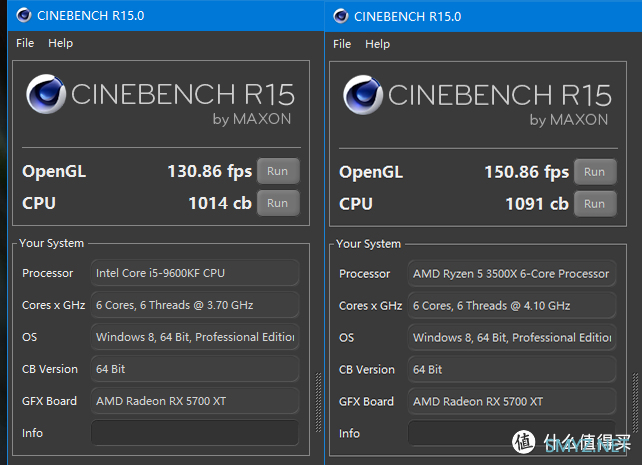
Task: Click 64 Bit CB Version in right window
Action: click(x=512, y=370)
